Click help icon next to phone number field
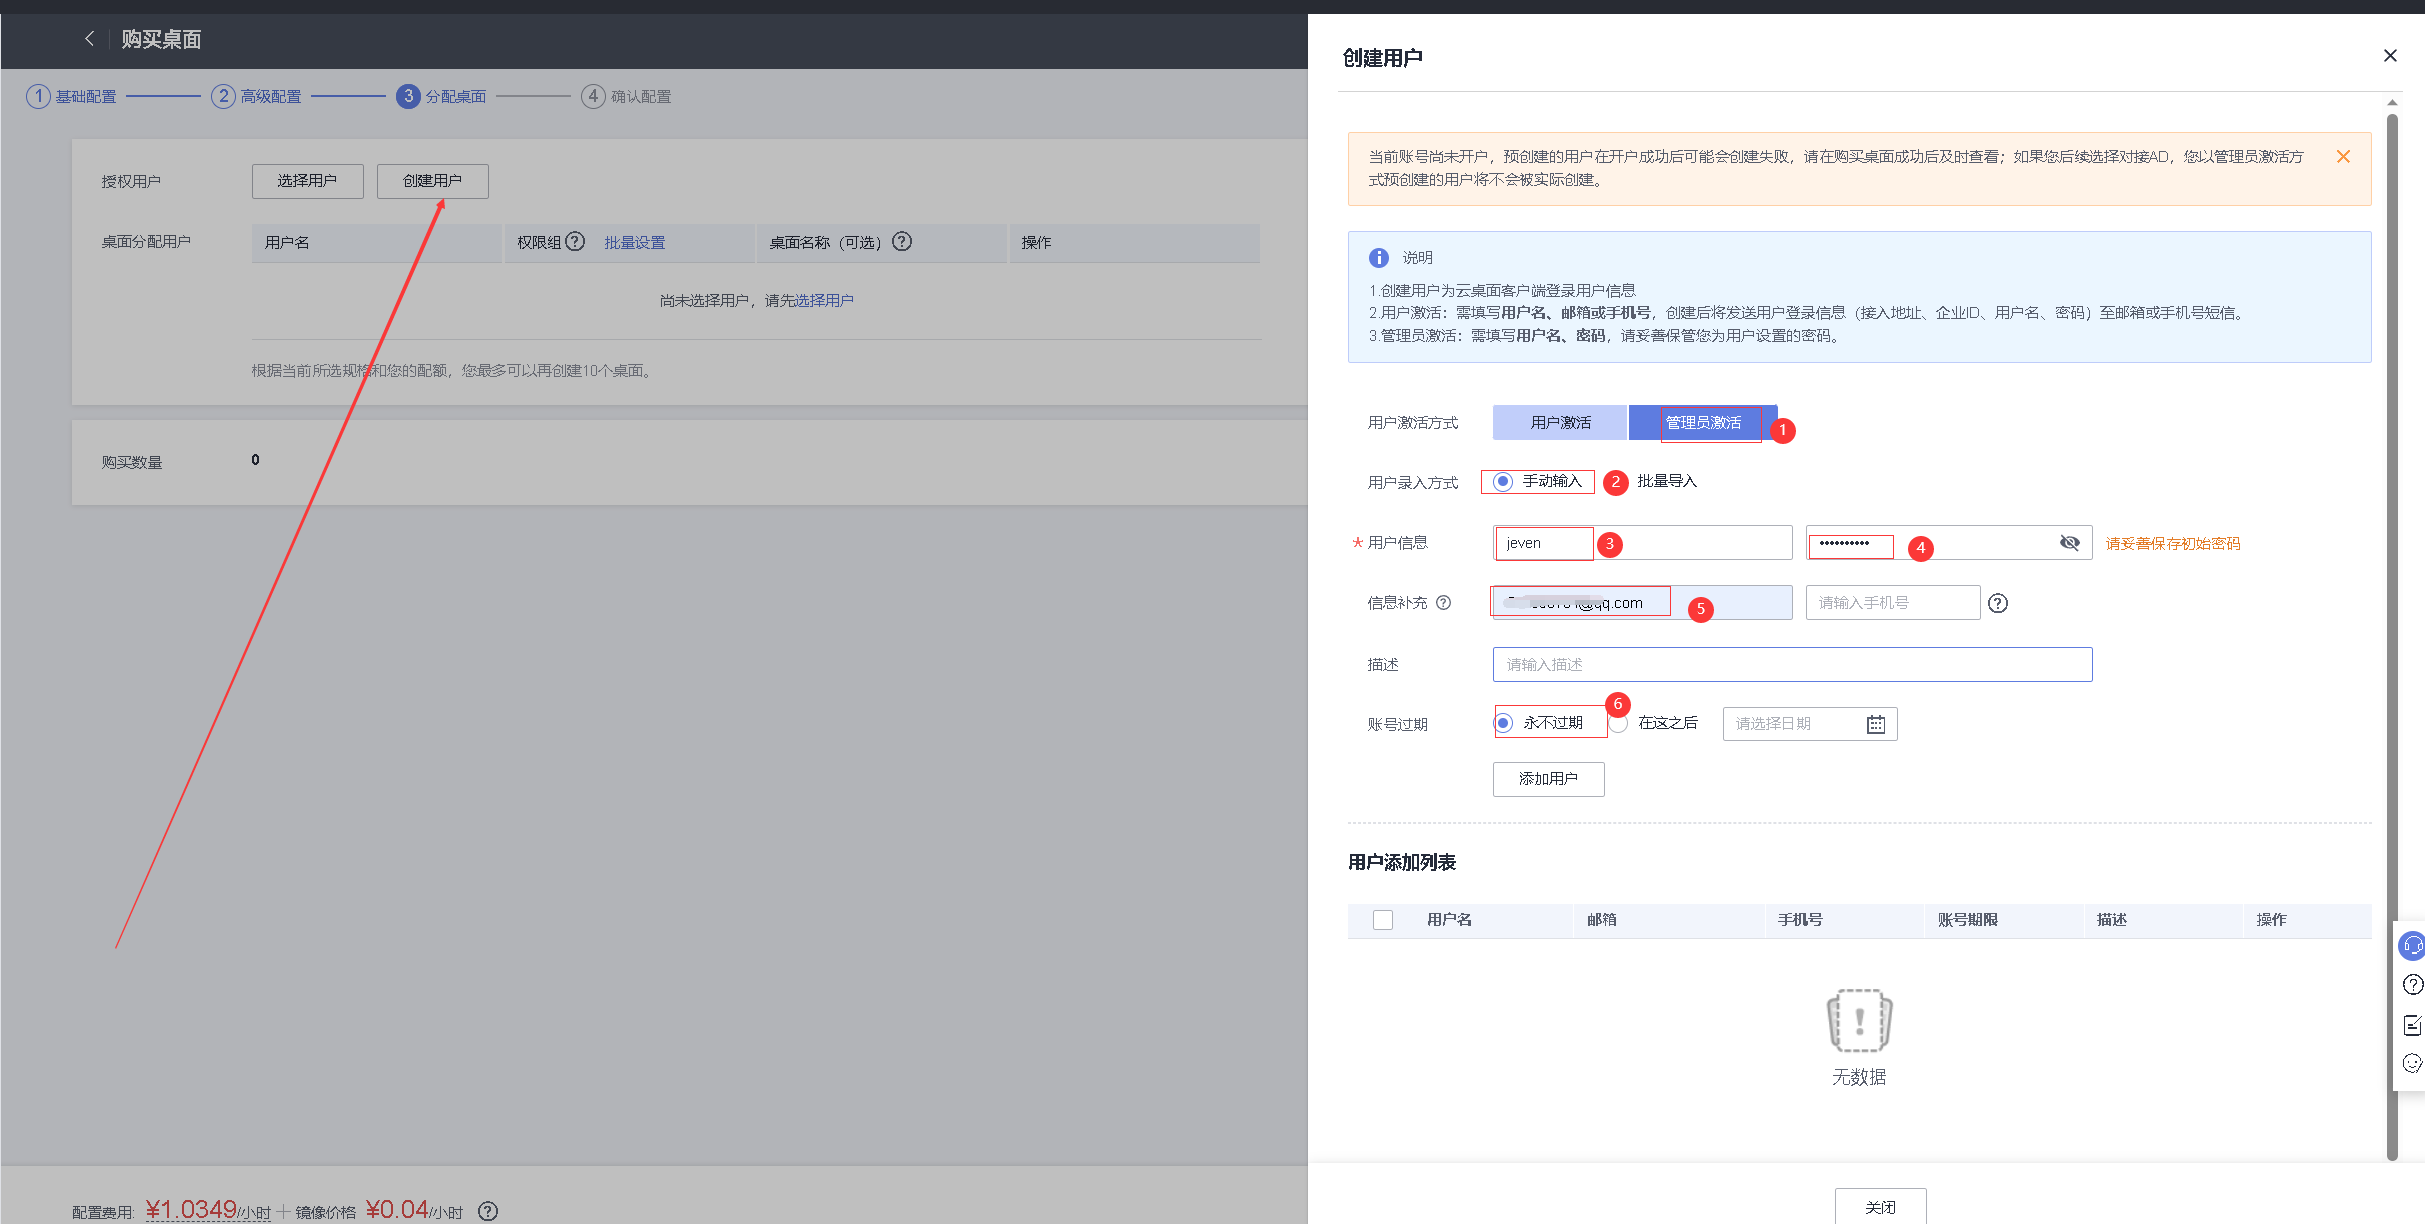The image size is (2425, 1224). click(x=1997, y=603)
